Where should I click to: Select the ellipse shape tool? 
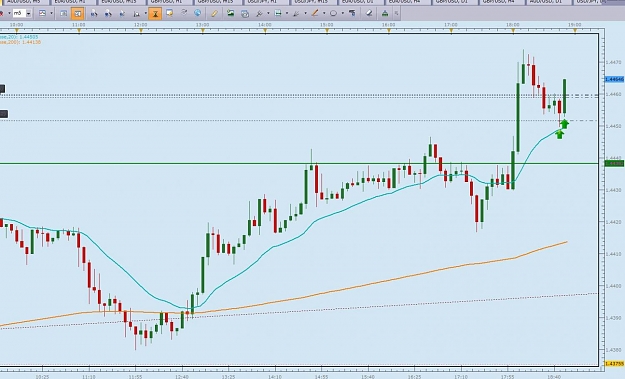333,14
